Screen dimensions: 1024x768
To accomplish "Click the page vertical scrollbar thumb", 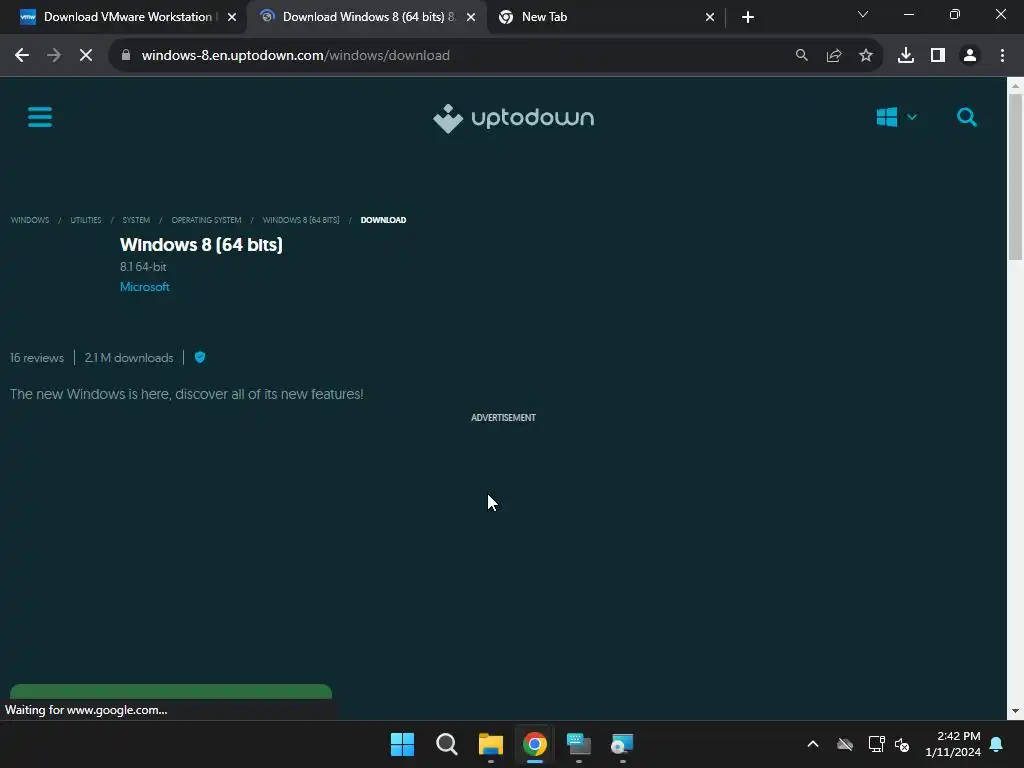I will (x=1015, y=176).
